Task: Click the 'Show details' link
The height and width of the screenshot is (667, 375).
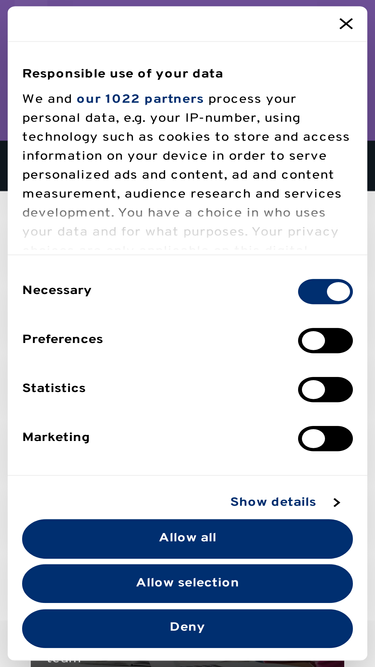Action: [x=273, y=502]
